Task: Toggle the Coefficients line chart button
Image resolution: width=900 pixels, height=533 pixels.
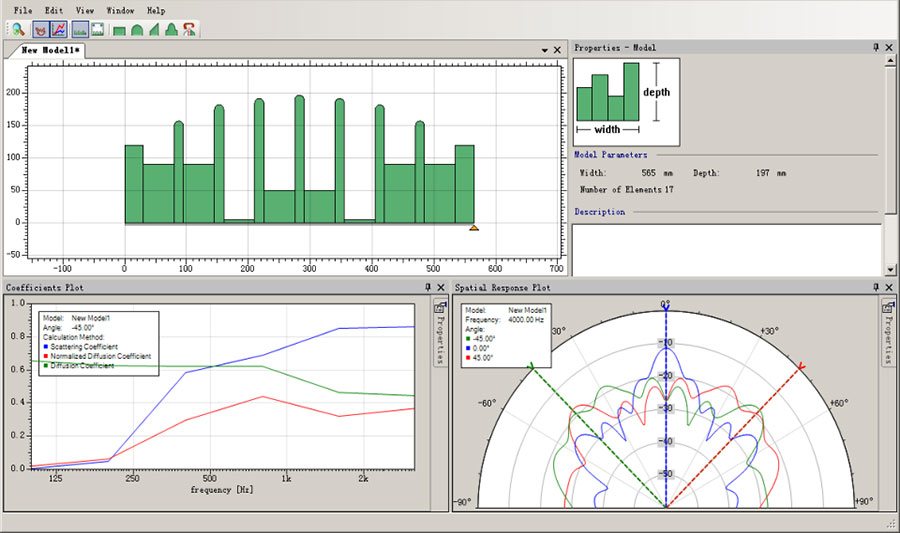Action: (59, 29)
